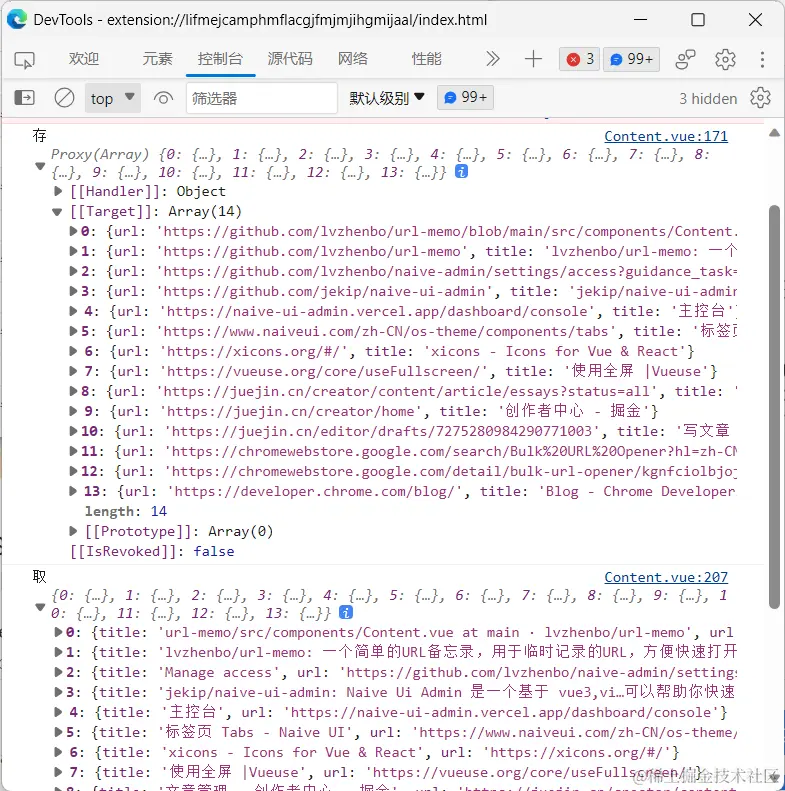The height and width of the screenshot is (791, 785).
Task: Expand Target item 9 juejin creator home
Action: 74,411
